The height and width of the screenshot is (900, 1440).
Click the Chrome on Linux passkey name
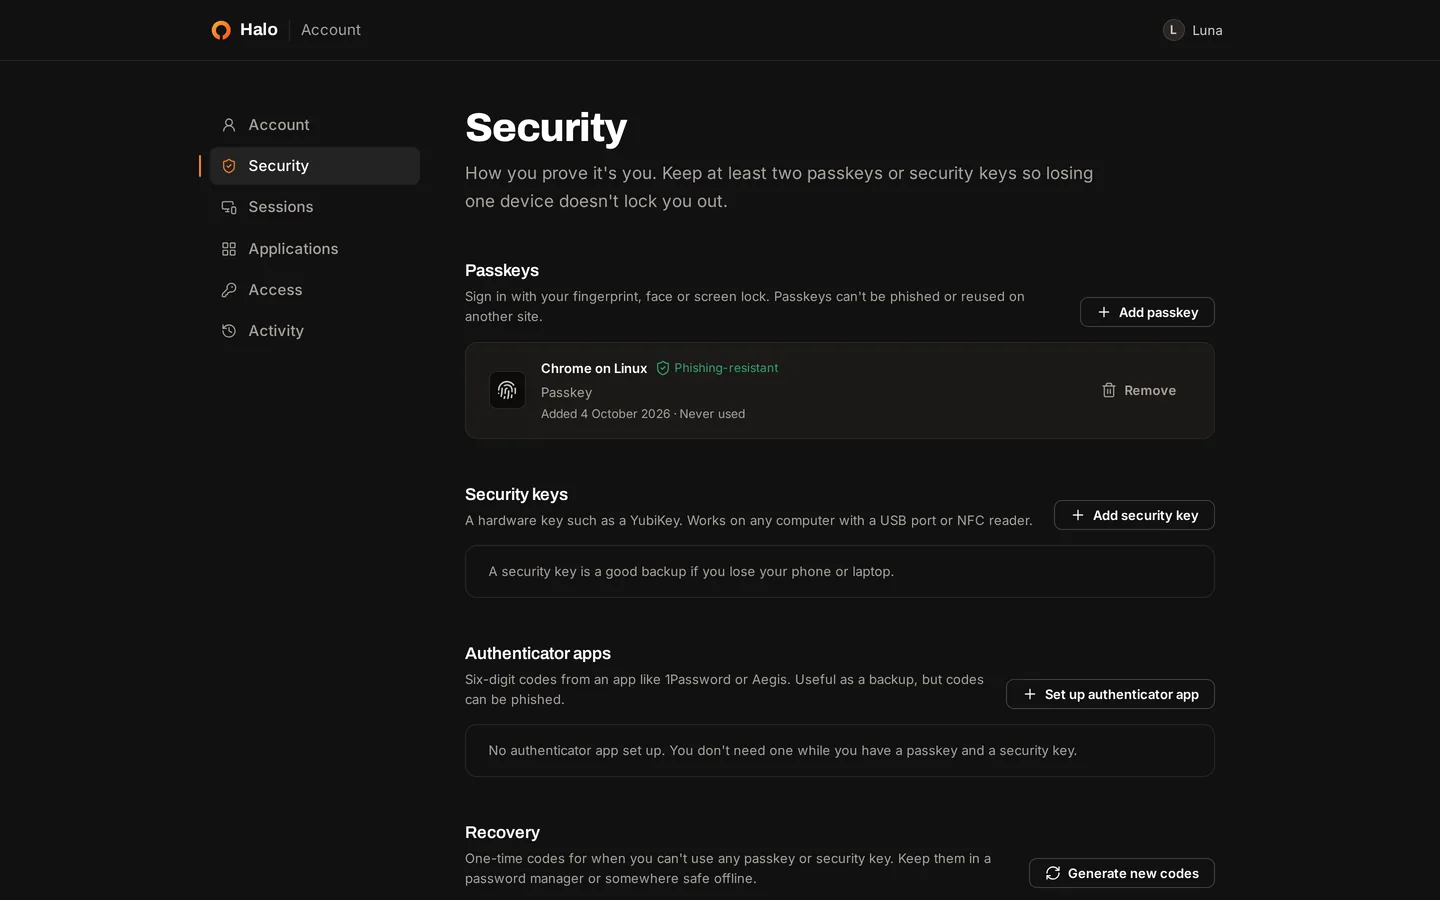tap(594, 368)
